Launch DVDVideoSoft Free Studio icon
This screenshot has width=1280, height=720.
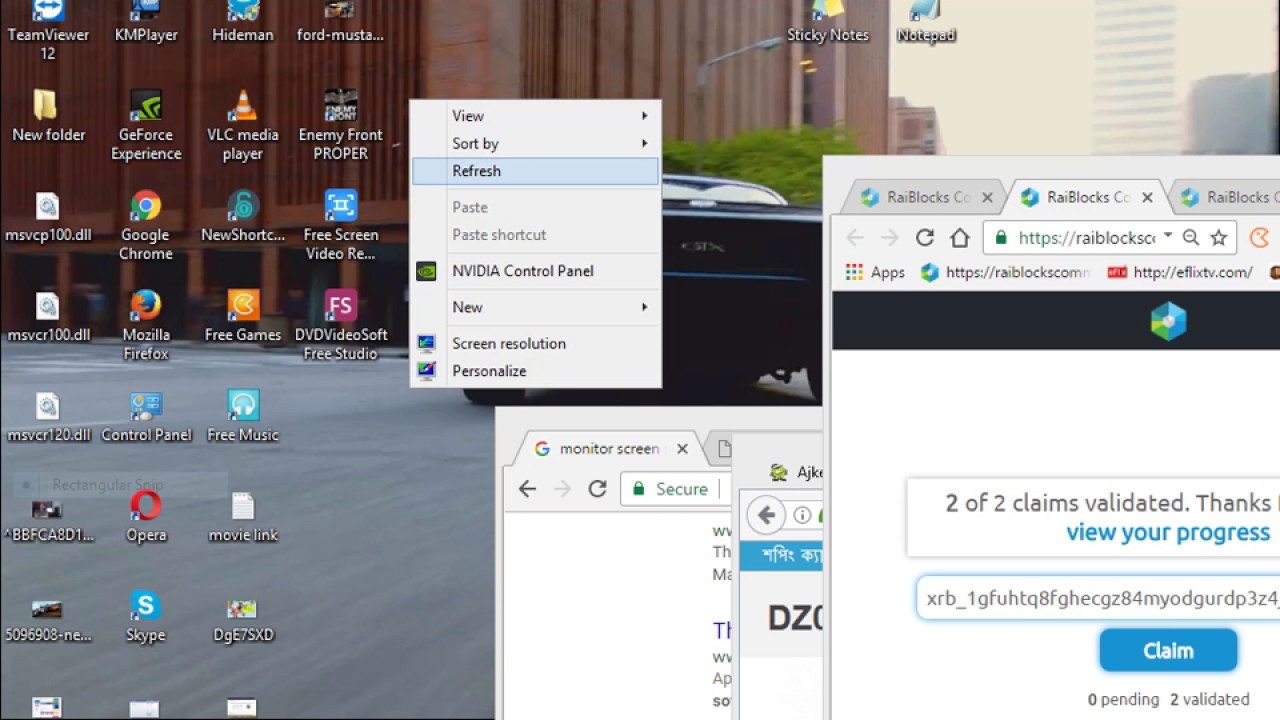tap(340, 325)
